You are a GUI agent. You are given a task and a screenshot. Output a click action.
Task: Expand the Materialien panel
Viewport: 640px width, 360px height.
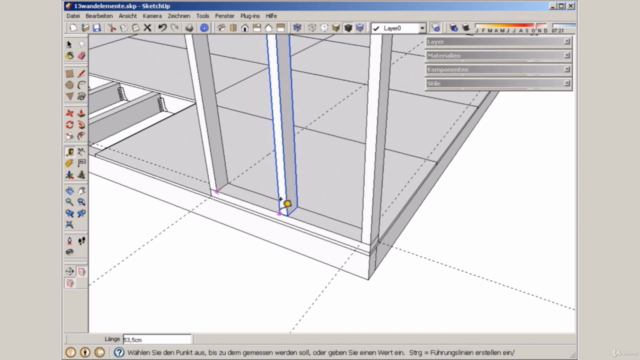[498, 56]
